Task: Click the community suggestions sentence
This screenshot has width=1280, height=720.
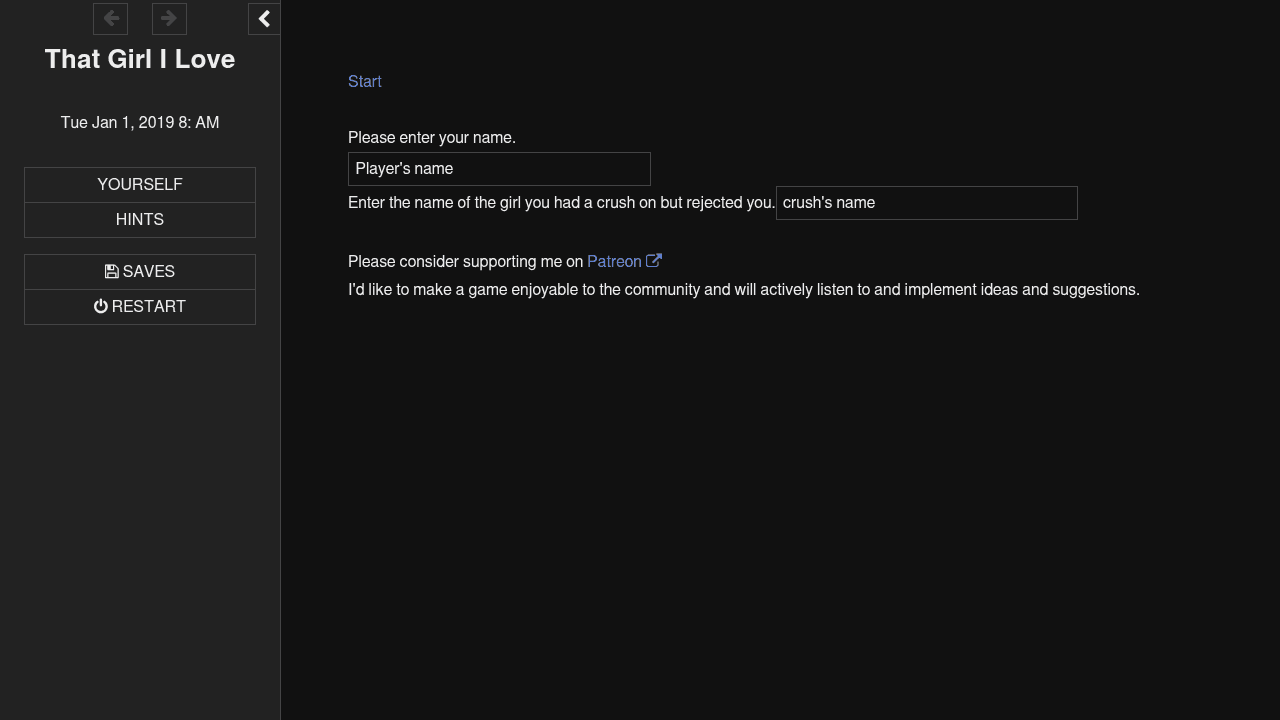Action: (743, 290)
